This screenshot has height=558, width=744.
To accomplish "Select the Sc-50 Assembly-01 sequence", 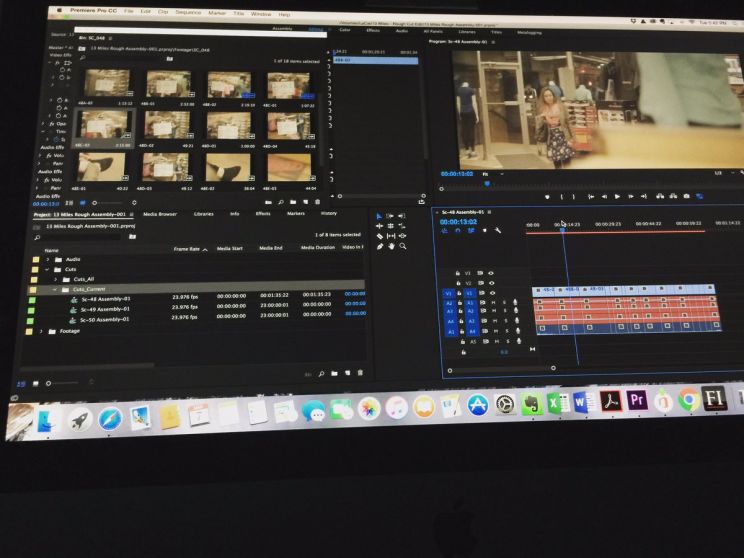I will point(104,320).
